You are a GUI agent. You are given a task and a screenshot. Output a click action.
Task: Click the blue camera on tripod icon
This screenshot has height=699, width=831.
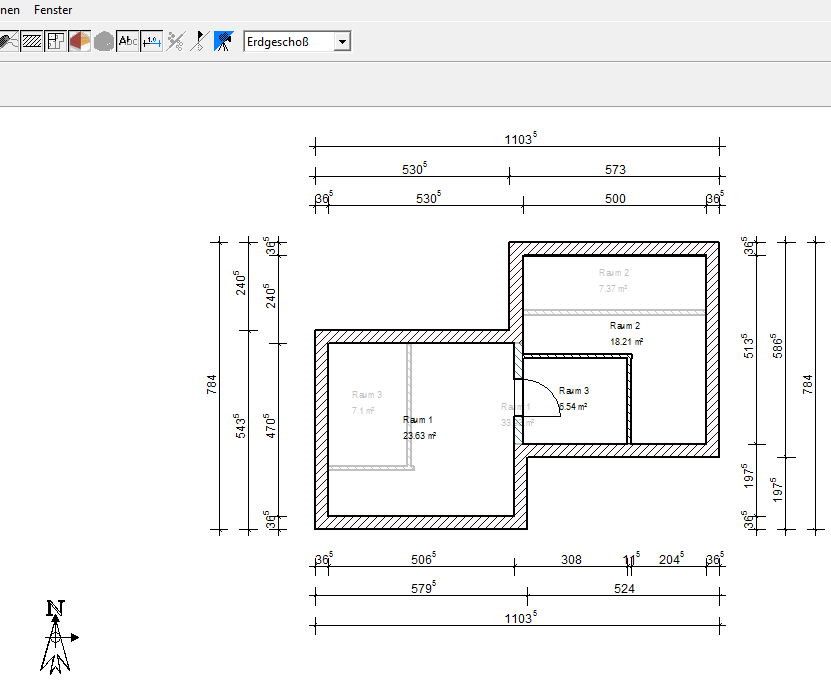point(224,41)
